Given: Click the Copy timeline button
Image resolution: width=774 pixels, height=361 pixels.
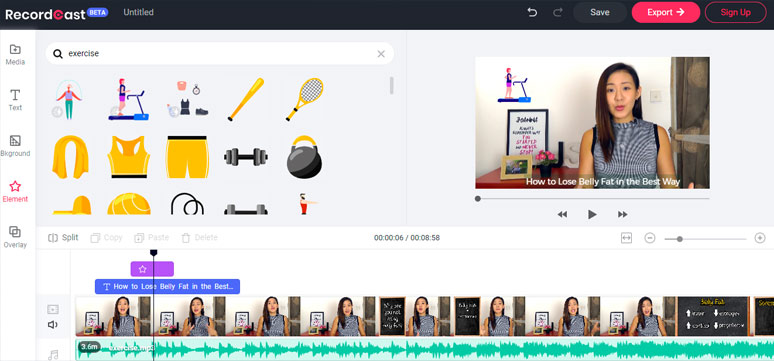Looking at the screenshot, I should tap(107, 238).
